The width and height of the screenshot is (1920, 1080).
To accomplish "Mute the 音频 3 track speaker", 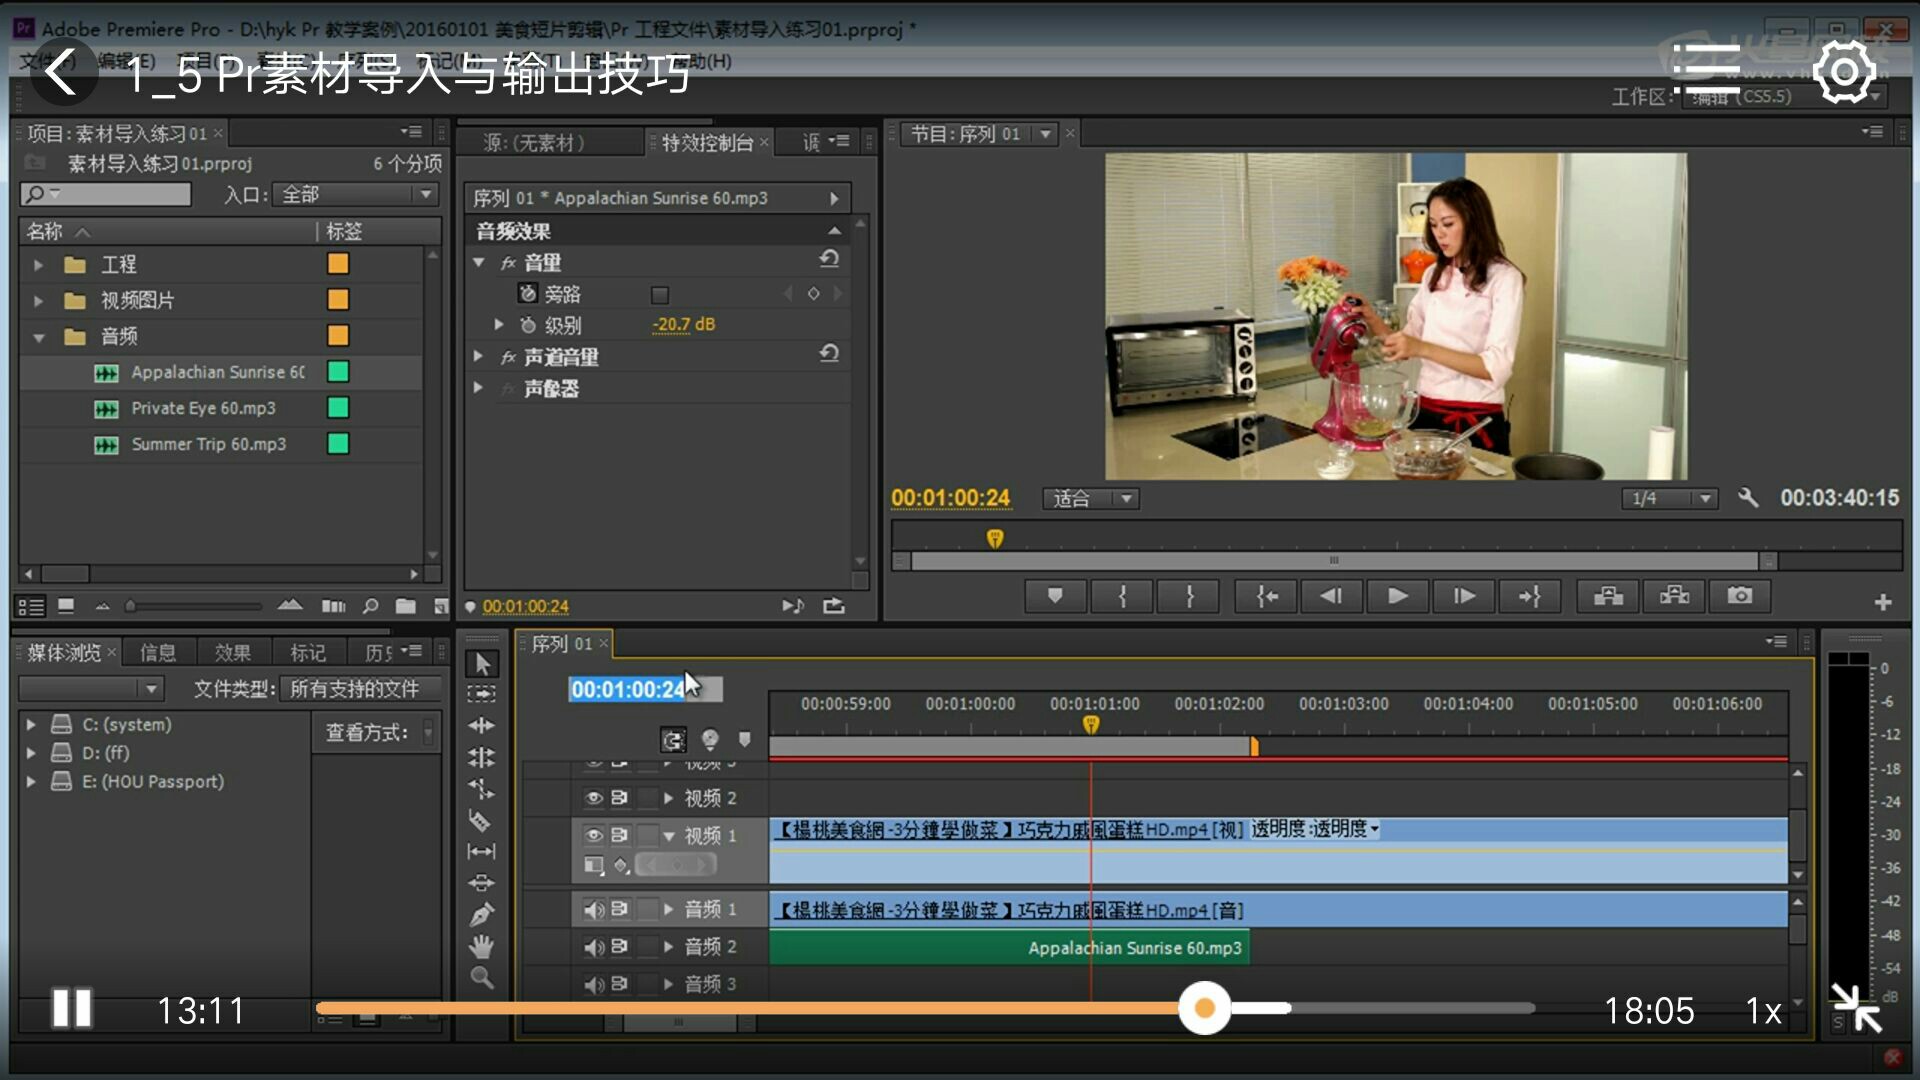I will 593,984.
